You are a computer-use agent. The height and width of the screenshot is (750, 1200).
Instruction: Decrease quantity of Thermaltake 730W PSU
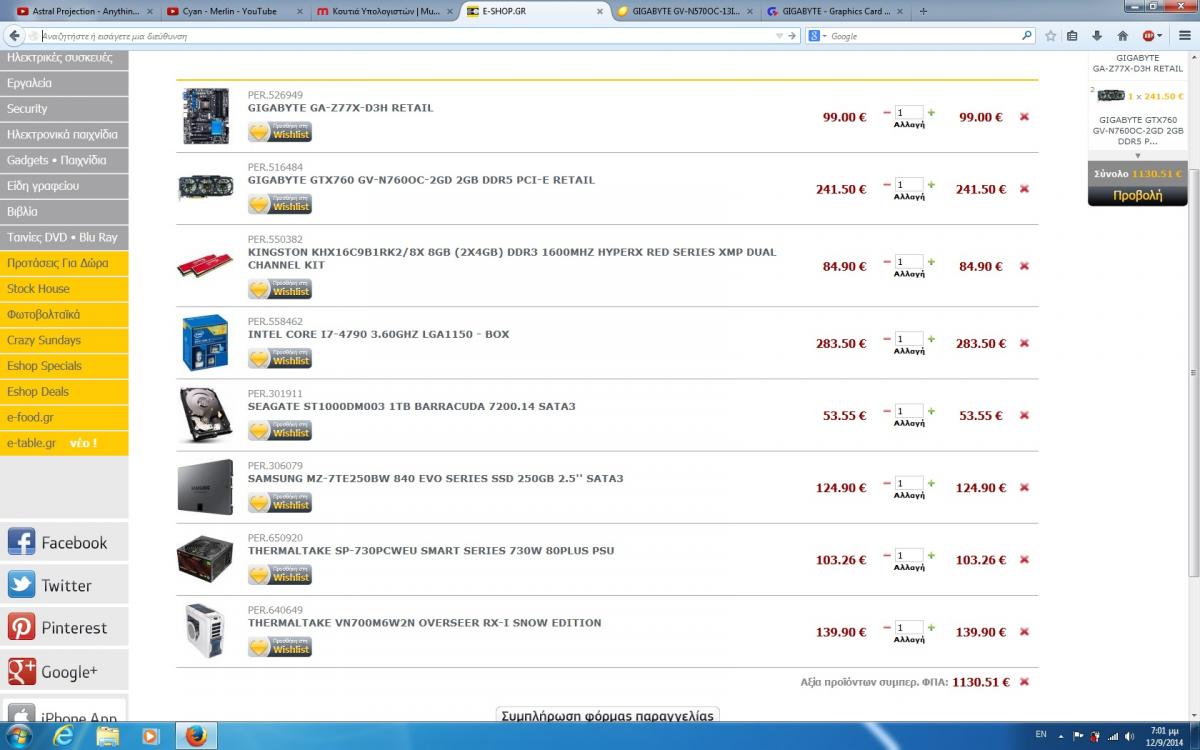[x=887, y=556]
